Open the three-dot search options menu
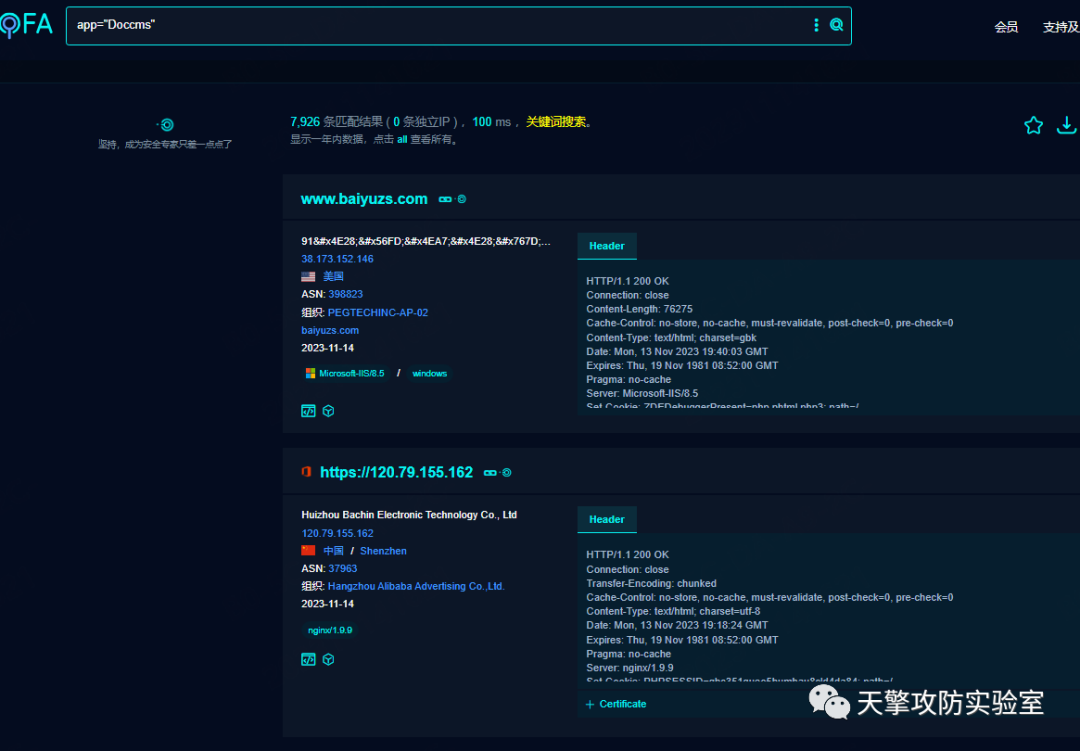1080x751 pixels. (x=816, y=25)
